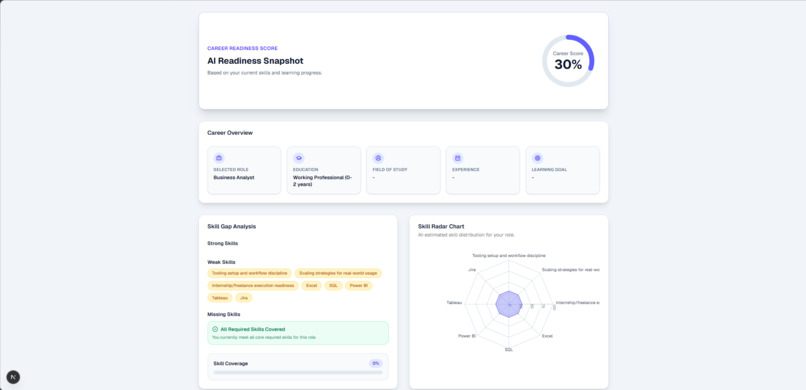
Task: Select the SQL weak skill tag
Action: 333,286
